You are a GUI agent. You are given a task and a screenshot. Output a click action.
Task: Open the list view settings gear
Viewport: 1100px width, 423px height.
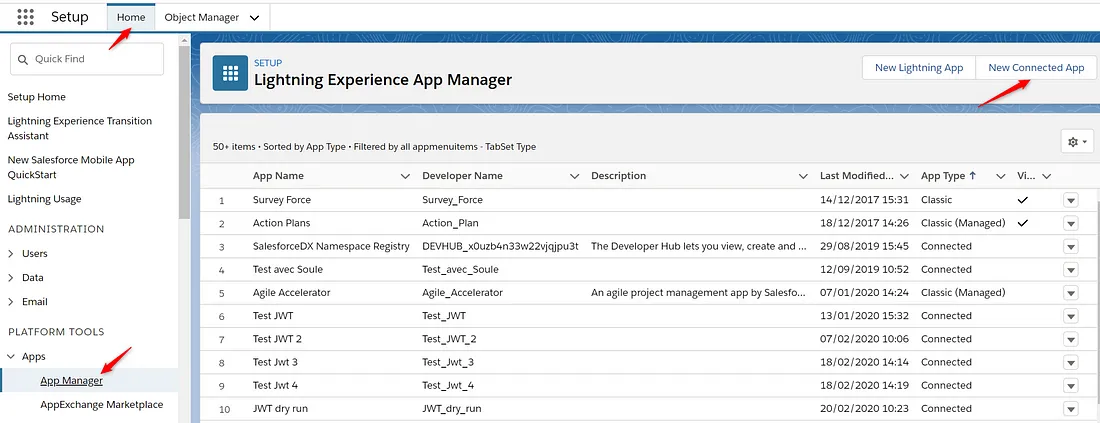1077,142
